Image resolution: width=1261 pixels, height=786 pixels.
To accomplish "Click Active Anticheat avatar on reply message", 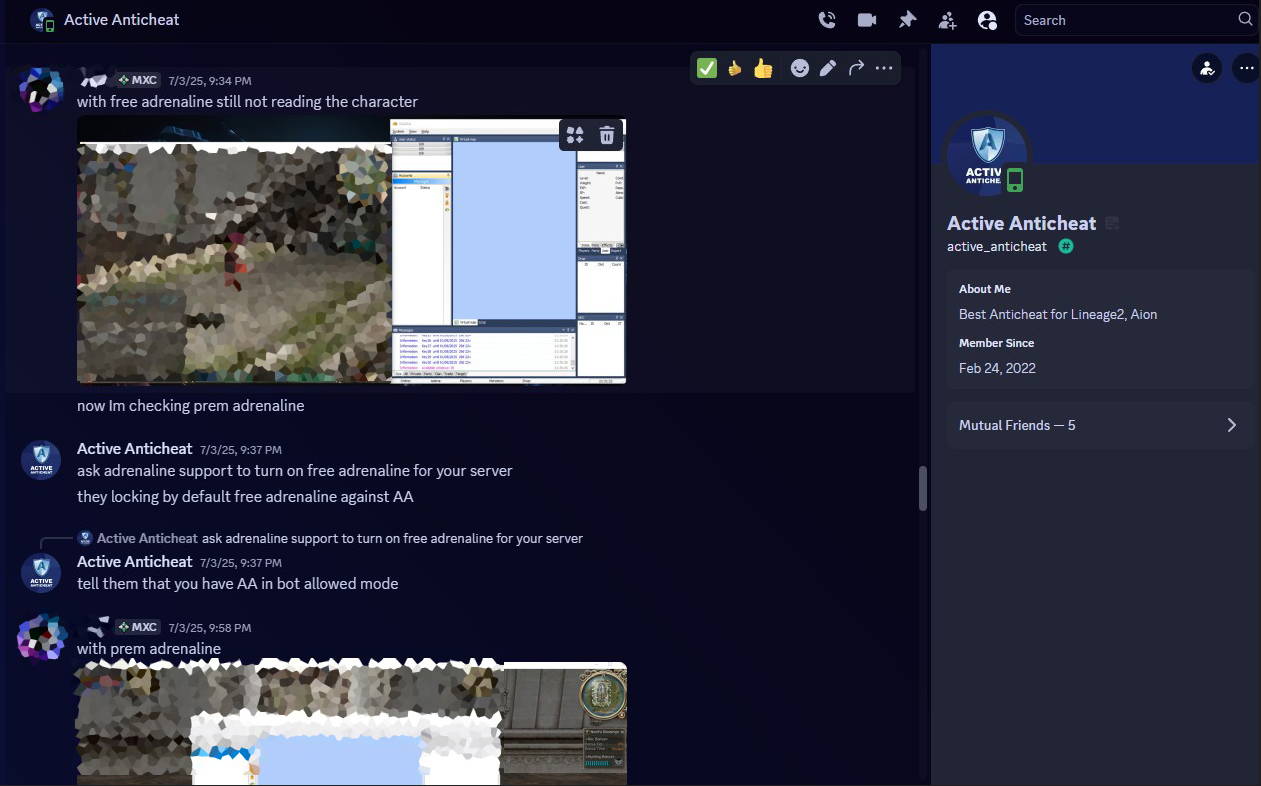I will [x=41, y=572].
